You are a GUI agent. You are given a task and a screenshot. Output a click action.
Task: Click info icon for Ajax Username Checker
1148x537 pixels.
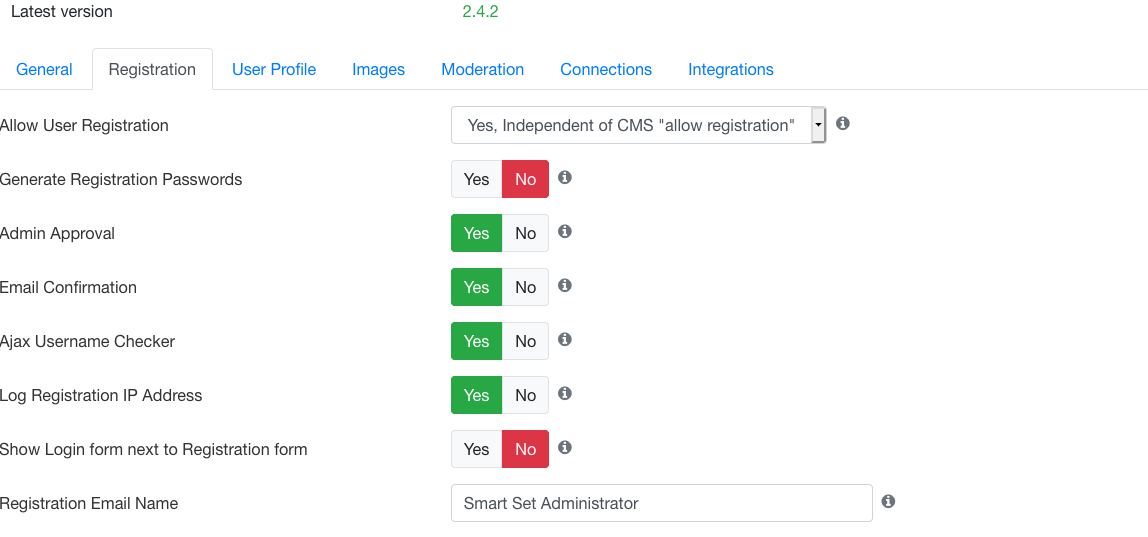[x=564, y=339]
